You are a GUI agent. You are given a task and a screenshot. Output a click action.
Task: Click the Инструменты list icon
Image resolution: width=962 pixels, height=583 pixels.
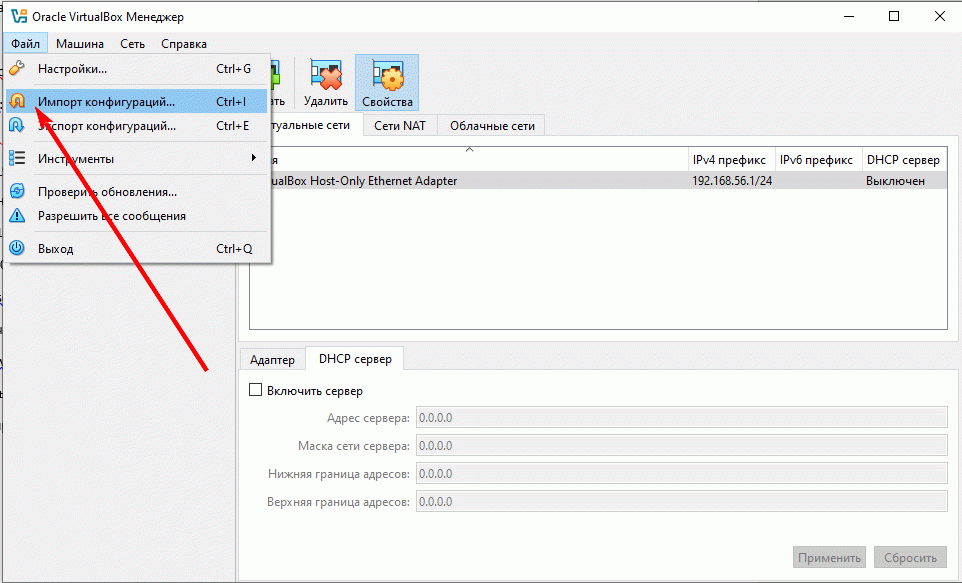(17, 157)
